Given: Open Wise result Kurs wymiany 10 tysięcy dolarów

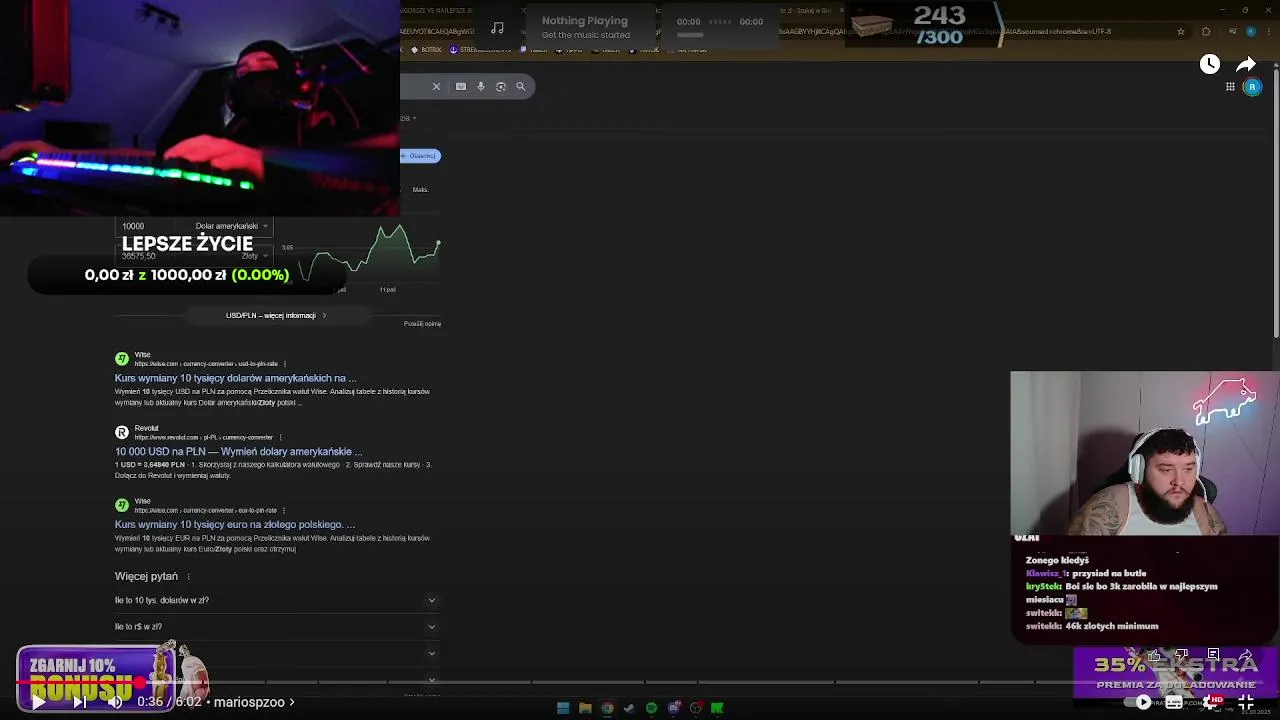Looking at the screenshot, I should point(235,378).
